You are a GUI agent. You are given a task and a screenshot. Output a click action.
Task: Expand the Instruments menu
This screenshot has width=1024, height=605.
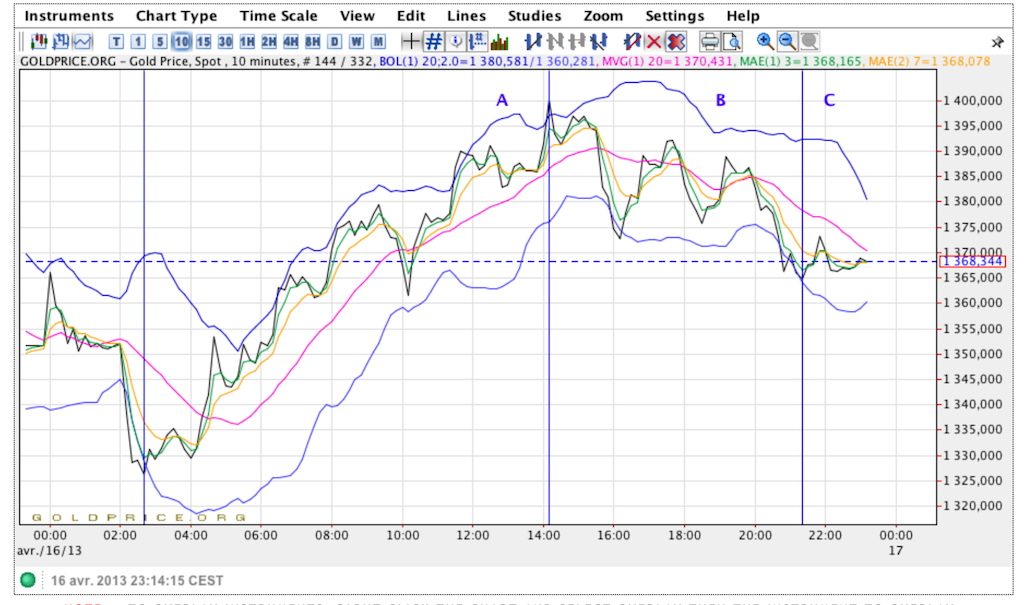tap(69, 16)
